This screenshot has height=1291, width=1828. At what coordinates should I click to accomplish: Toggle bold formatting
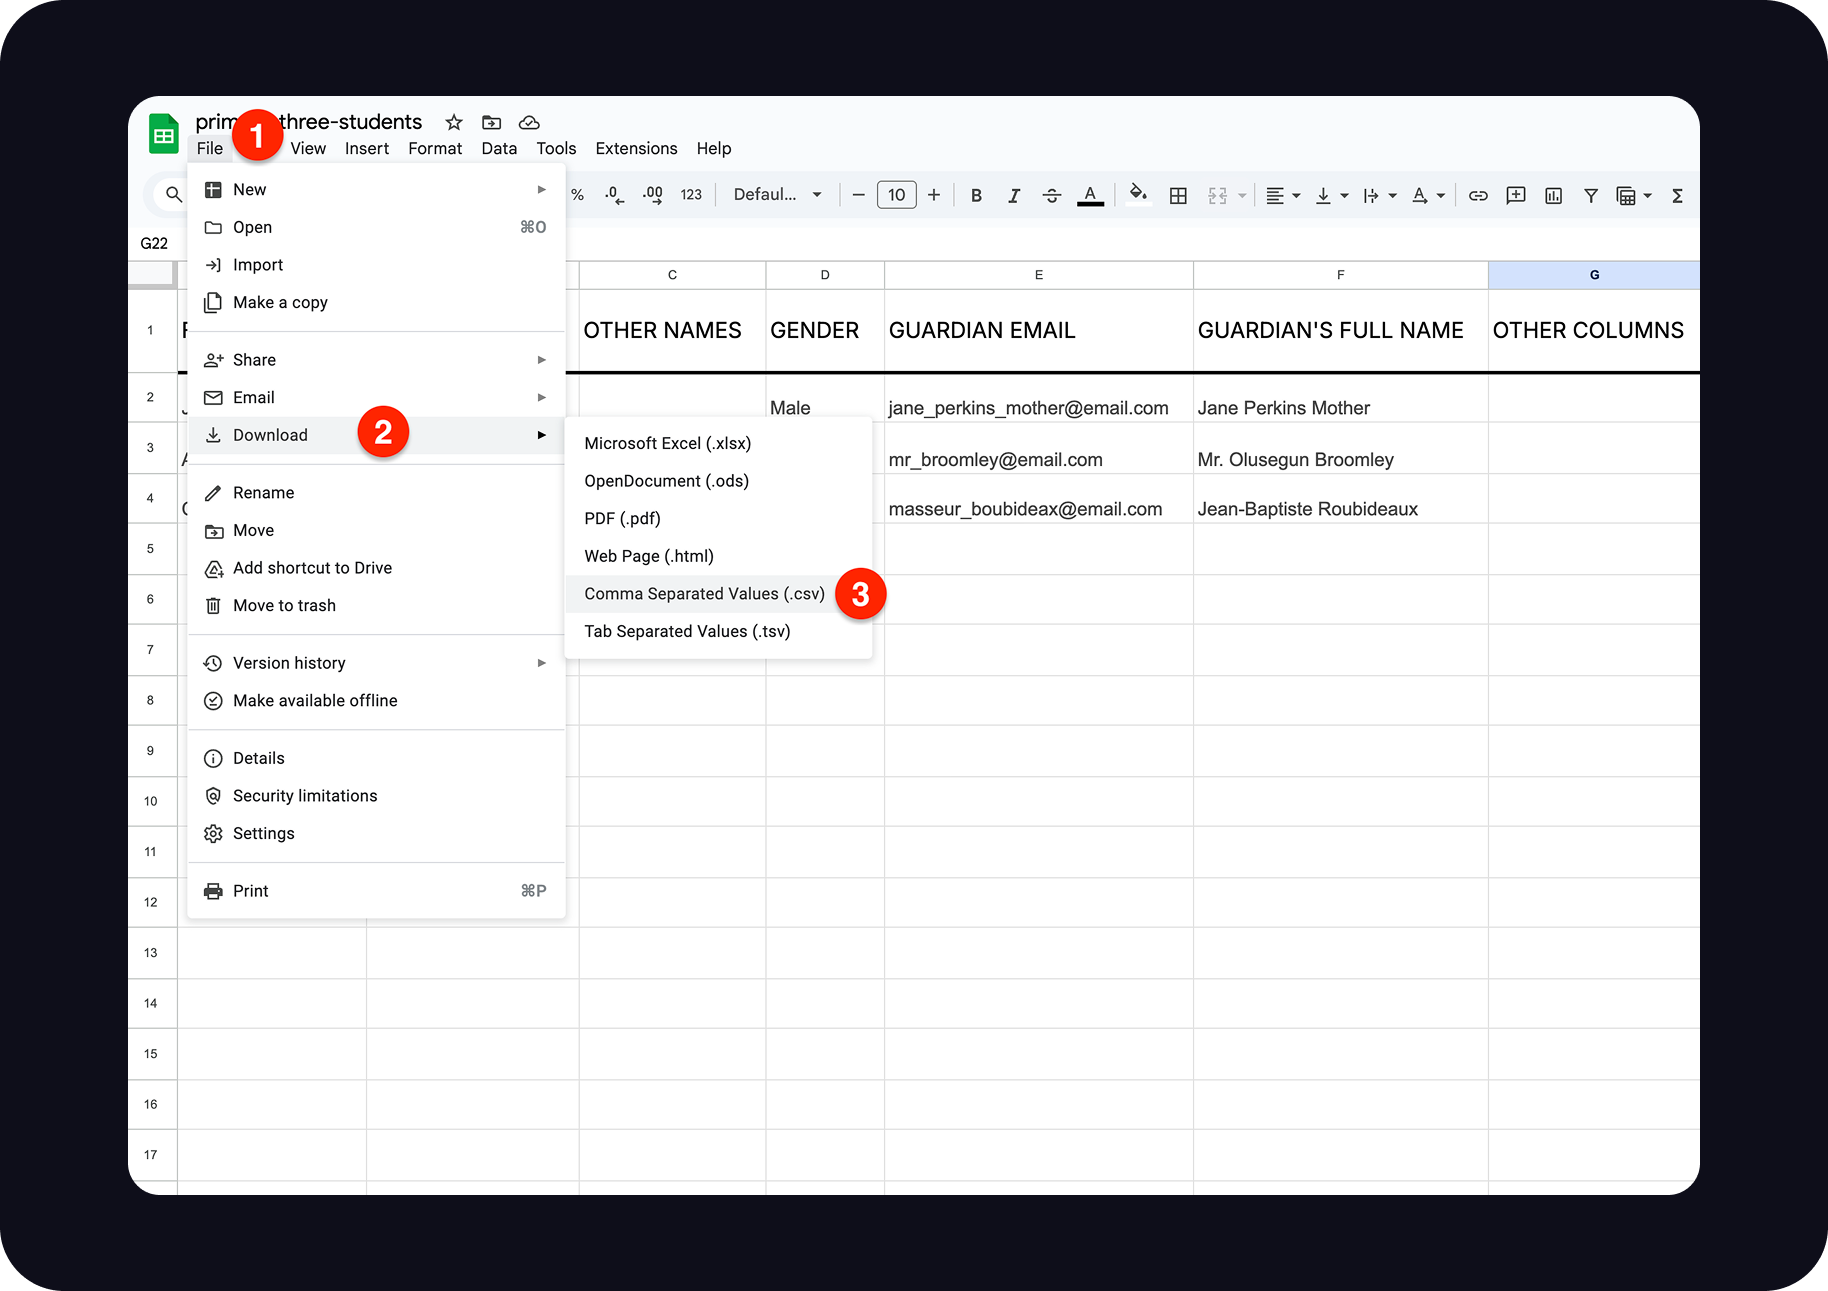pos(976,195)
